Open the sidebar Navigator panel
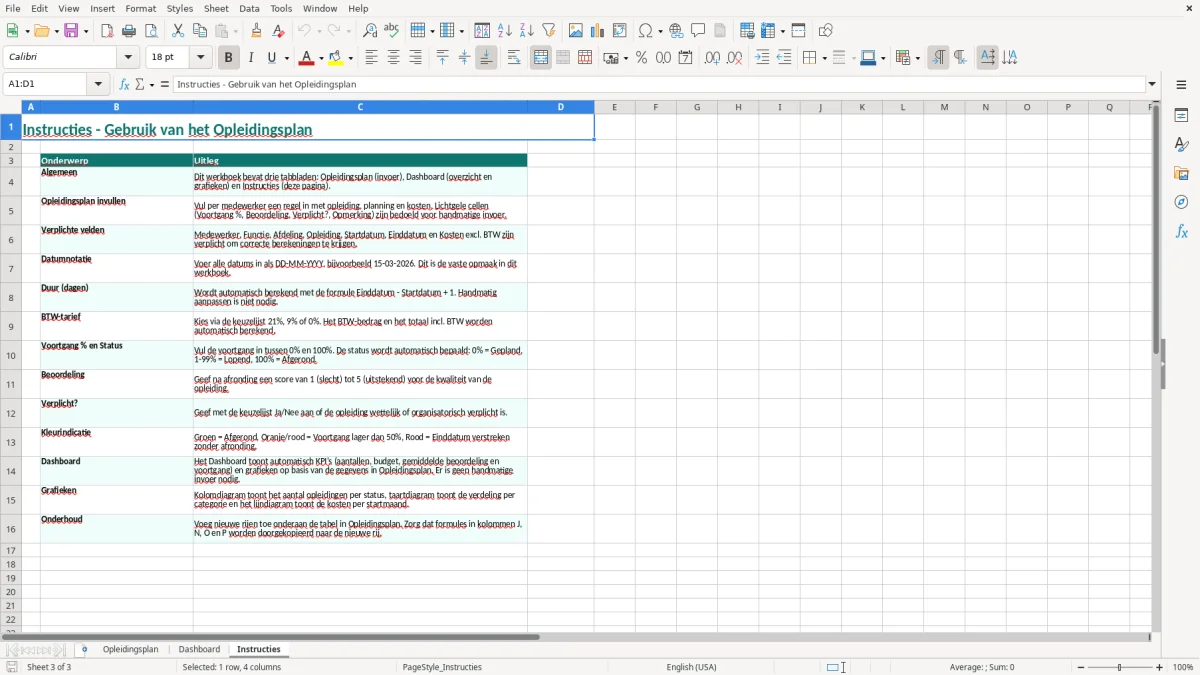Viewport: 1200px width, 675px height. click(x=1181, y=202)
